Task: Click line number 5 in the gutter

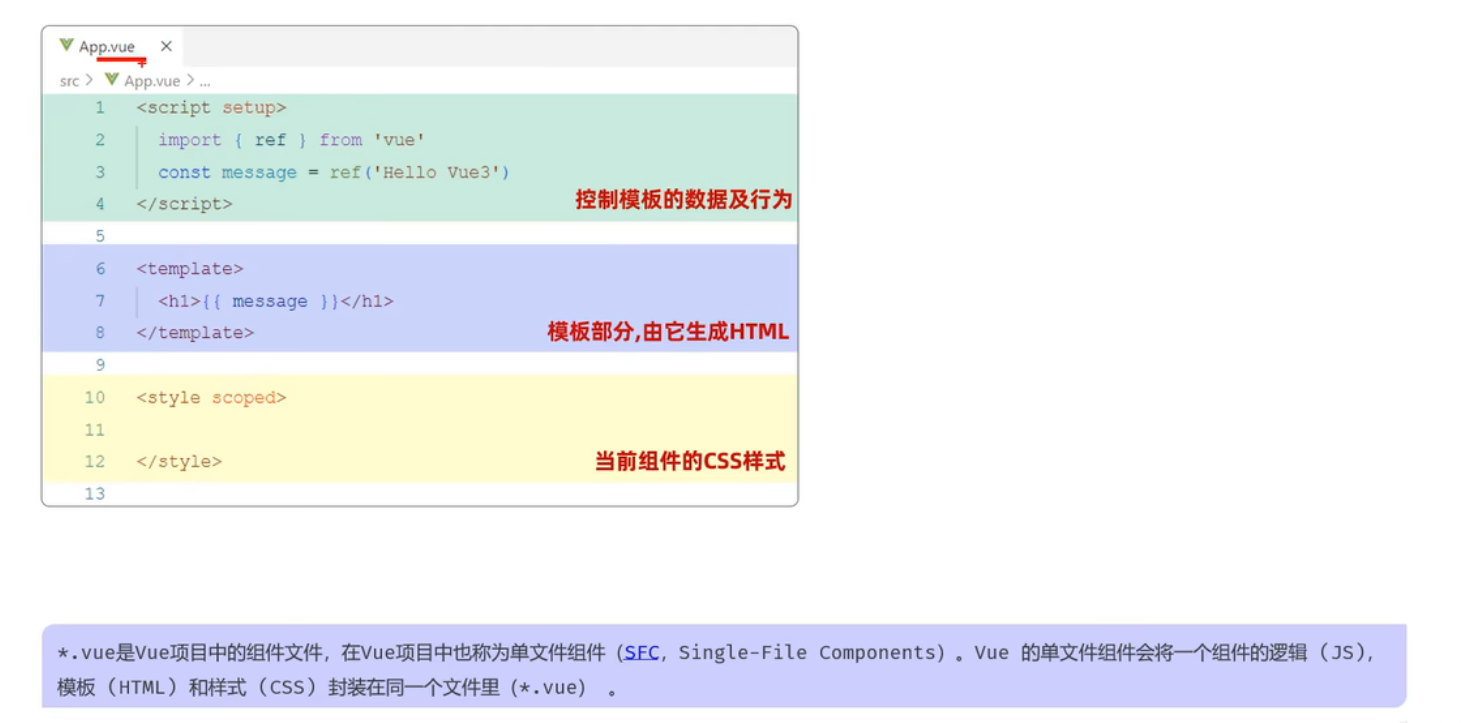Action: [x=99, y=236]
